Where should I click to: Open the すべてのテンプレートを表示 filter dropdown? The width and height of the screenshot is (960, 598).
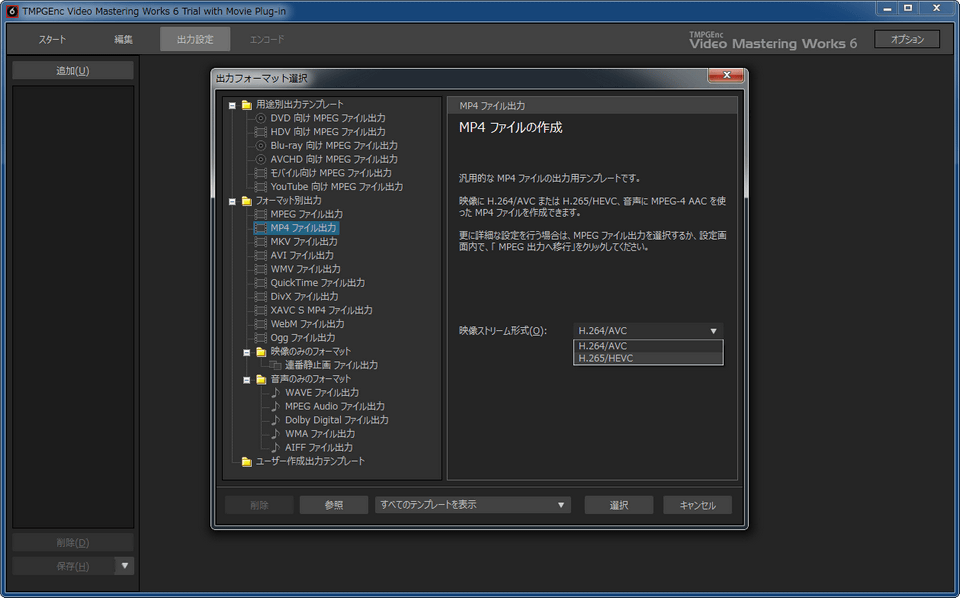tap(473, 505)
